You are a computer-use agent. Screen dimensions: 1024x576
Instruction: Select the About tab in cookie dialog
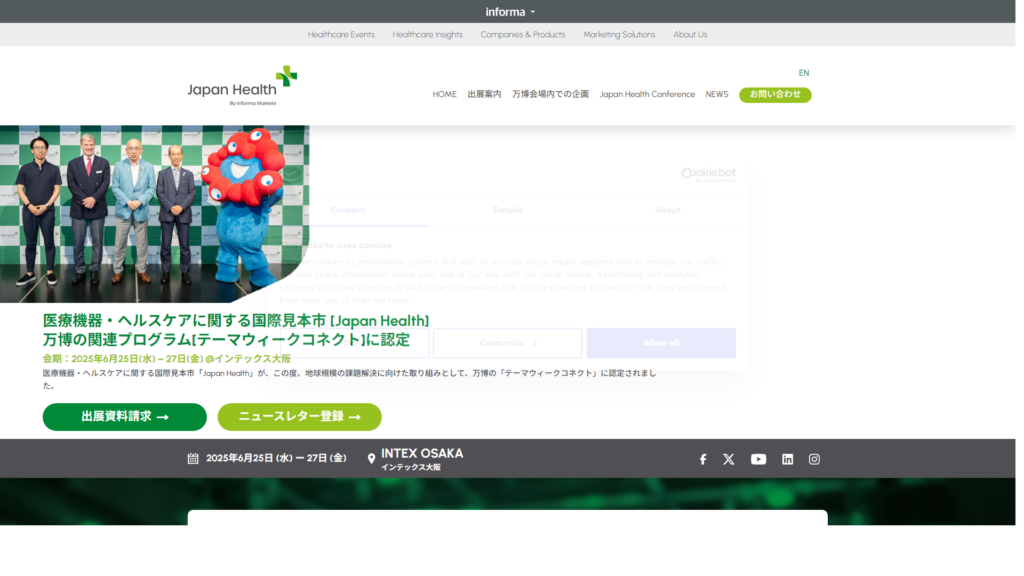667,210
